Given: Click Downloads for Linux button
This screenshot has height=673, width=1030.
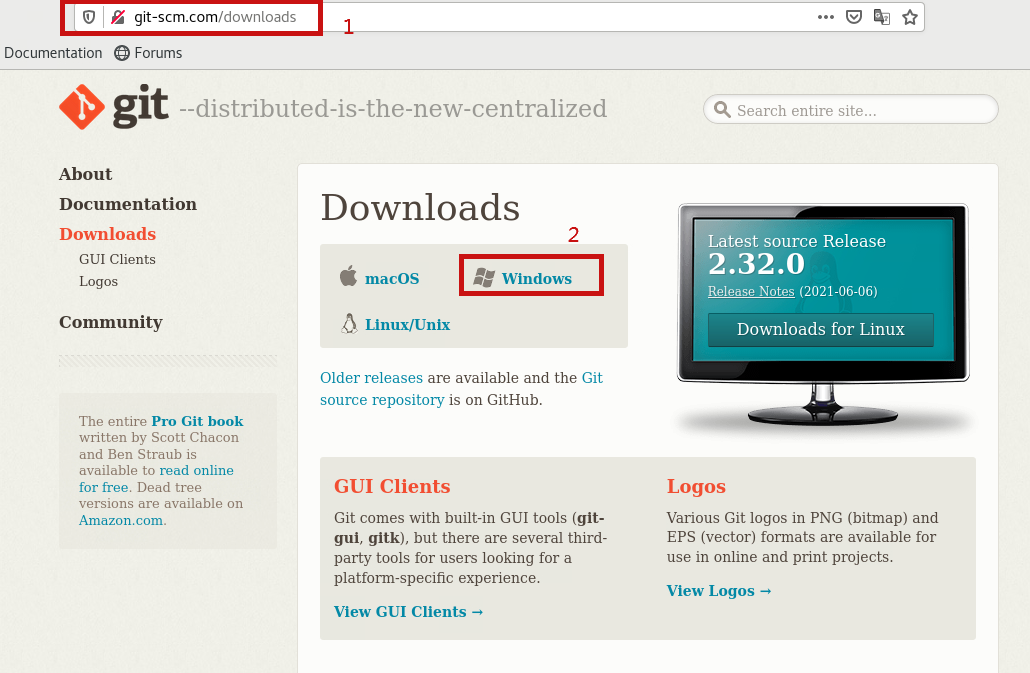Looking at the screenshot, I should pyautogui.click(x=820, y=330).
